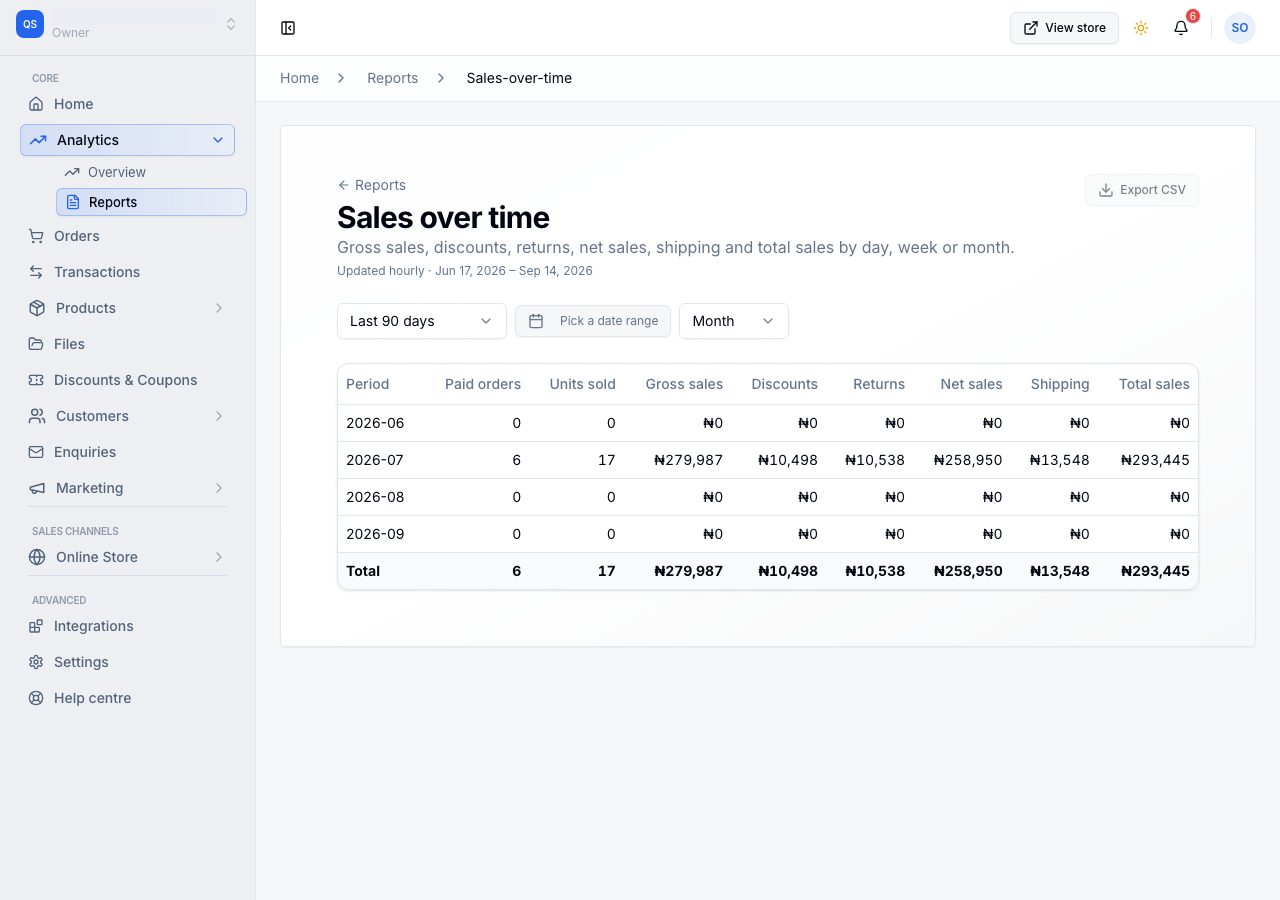
Task: Expand the Customers submenu chevron
Action: tap(219, 416)
